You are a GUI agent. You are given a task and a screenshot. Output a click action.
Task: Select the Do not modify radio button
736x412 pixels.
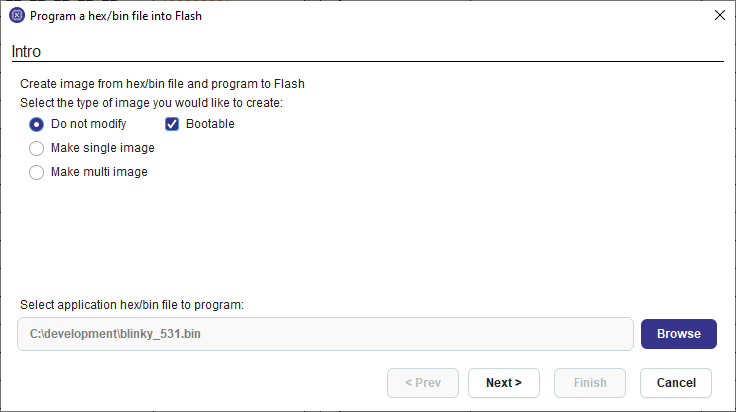(36, 124)
